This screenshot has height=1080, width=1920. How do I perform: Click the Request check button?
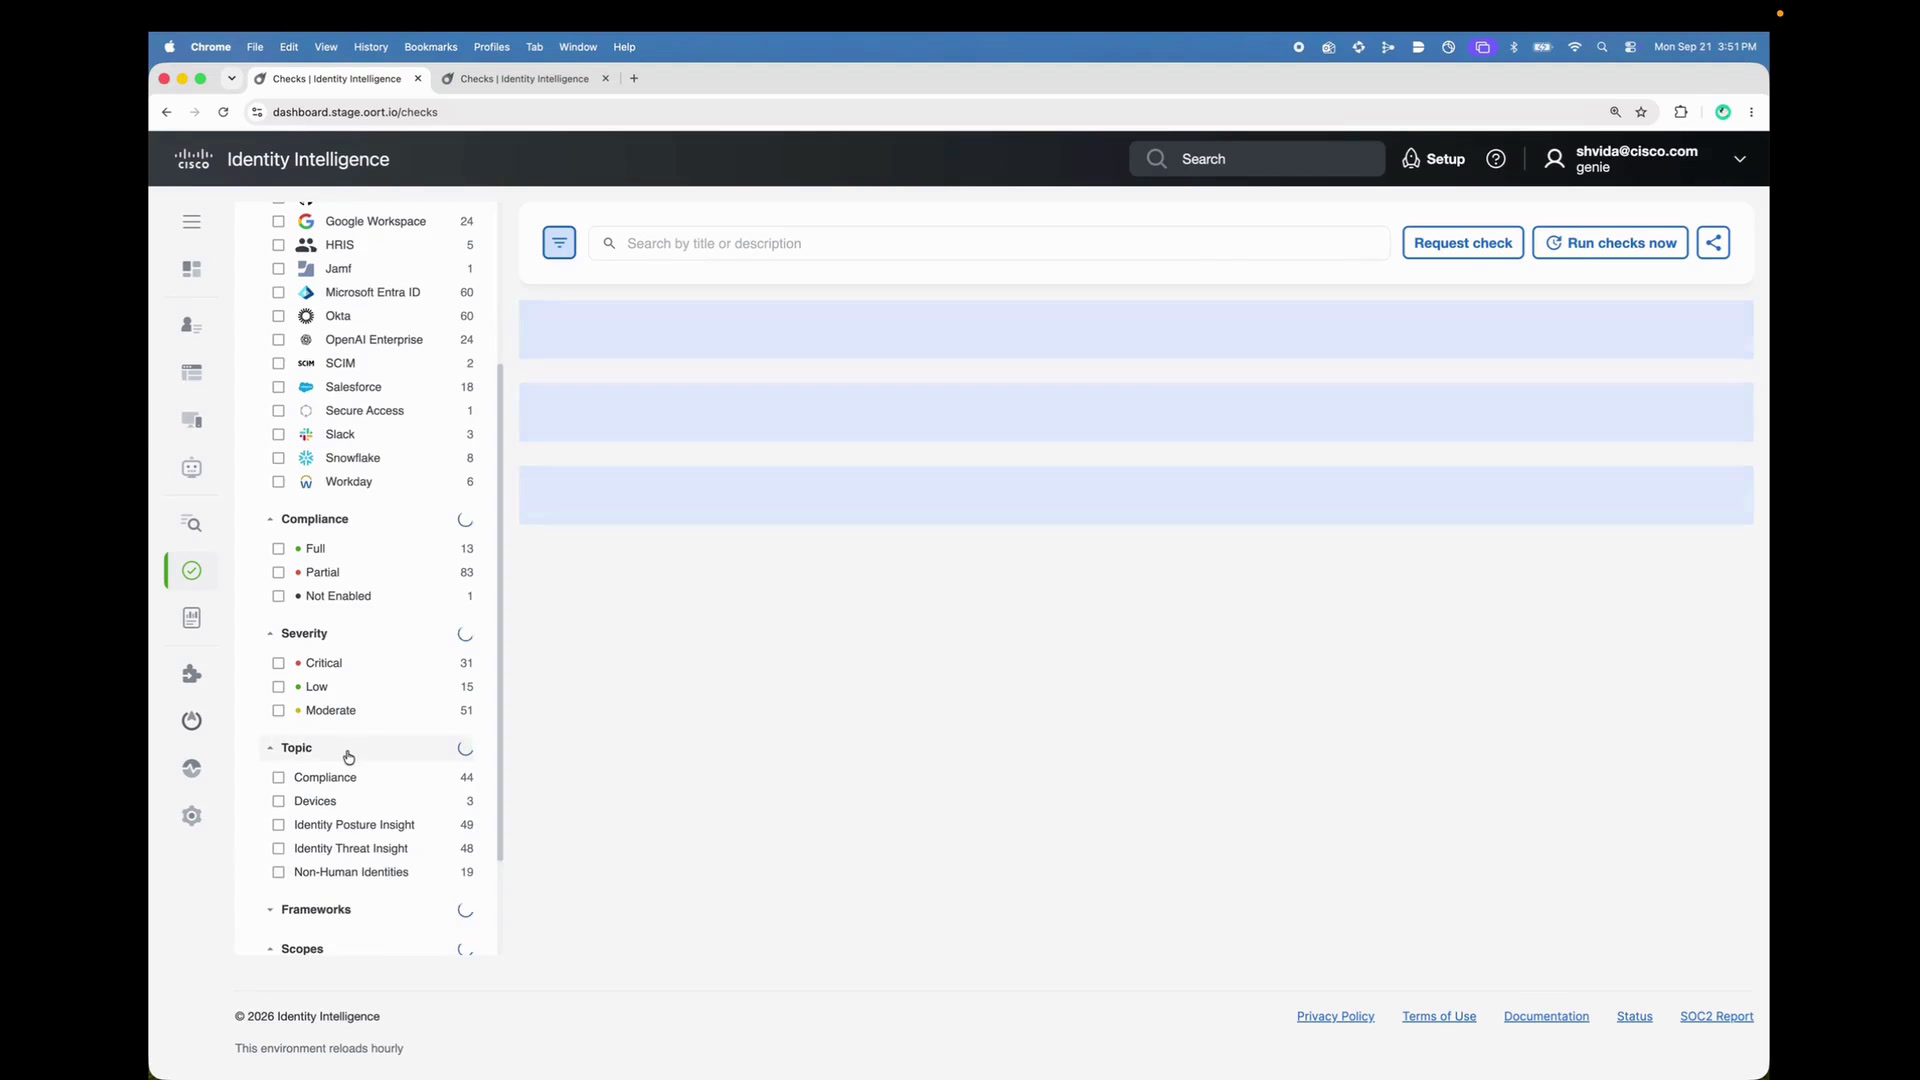coord(1463,243)
